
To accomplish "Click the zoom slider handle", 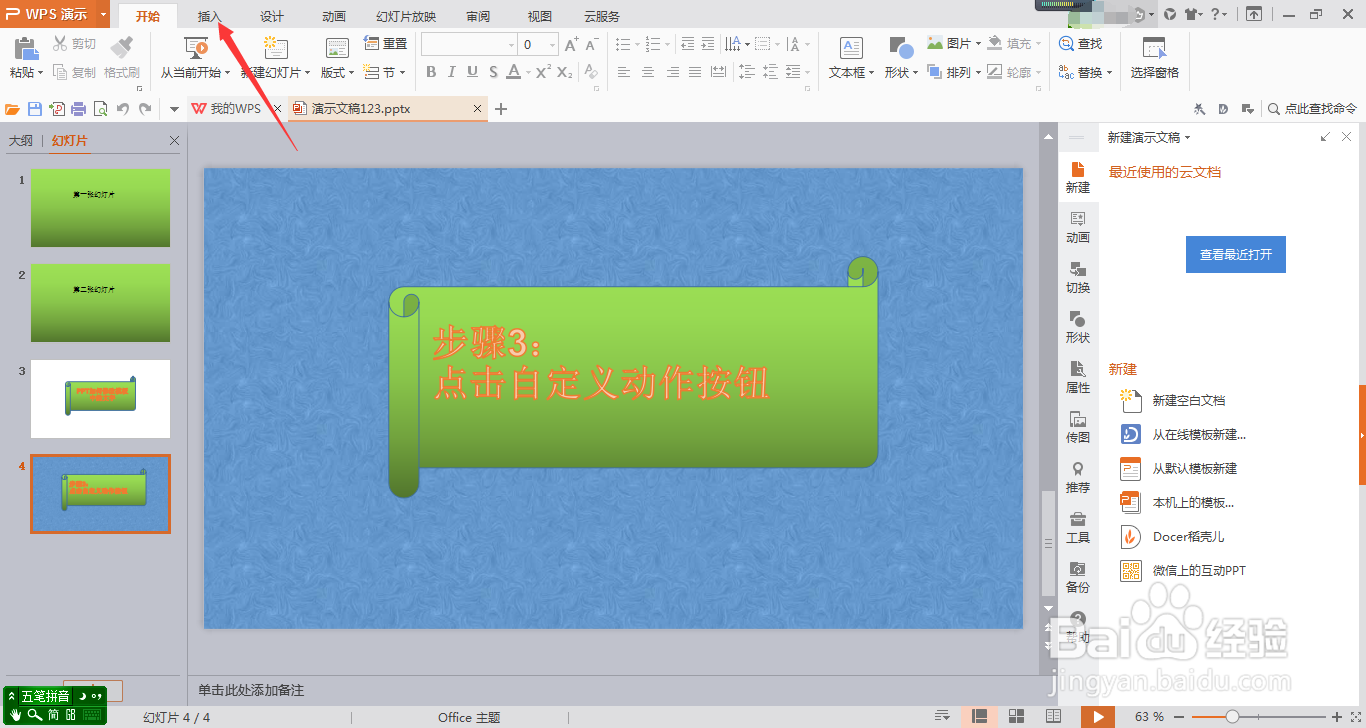I will 1232,716.
